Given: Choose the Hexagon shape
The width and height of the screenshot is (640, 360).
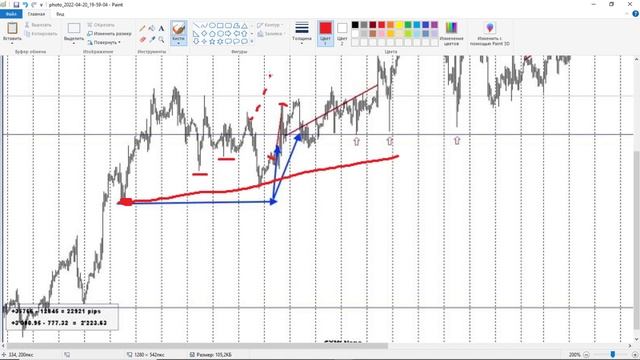Looking at the screenshot, I should 220,33.
